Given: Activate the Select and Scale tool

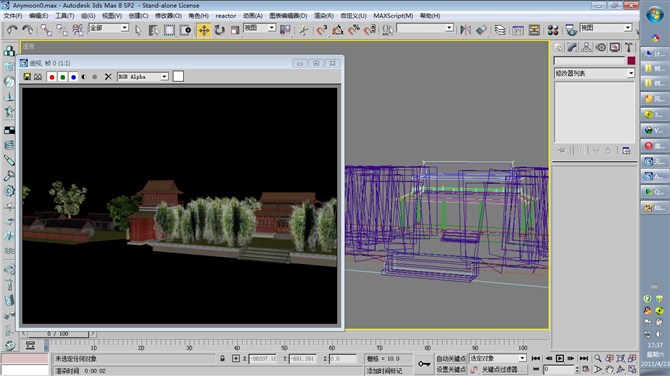Looking at the screenshot, I should (x=235, y=30).
